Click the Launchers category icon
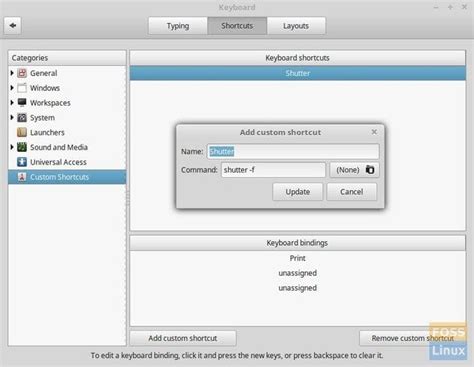Image resolution: width=474 pixels, height=367 pixels. 22,132
